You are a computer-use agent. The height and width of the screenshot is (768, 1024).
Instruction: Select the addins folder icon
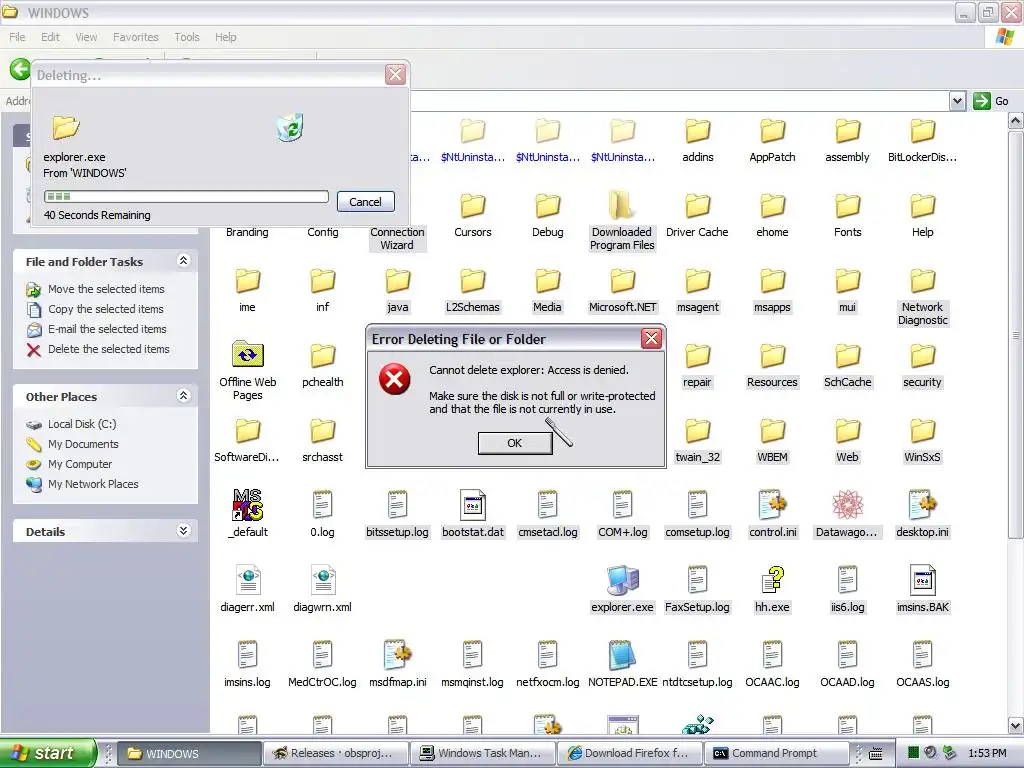(697, 131)
